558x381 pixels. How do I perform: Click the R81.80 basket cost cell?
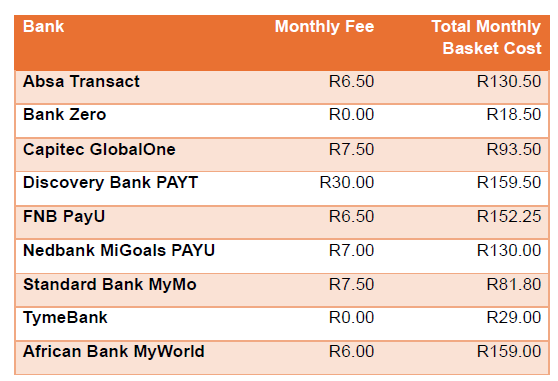click(x=514, y=285)
